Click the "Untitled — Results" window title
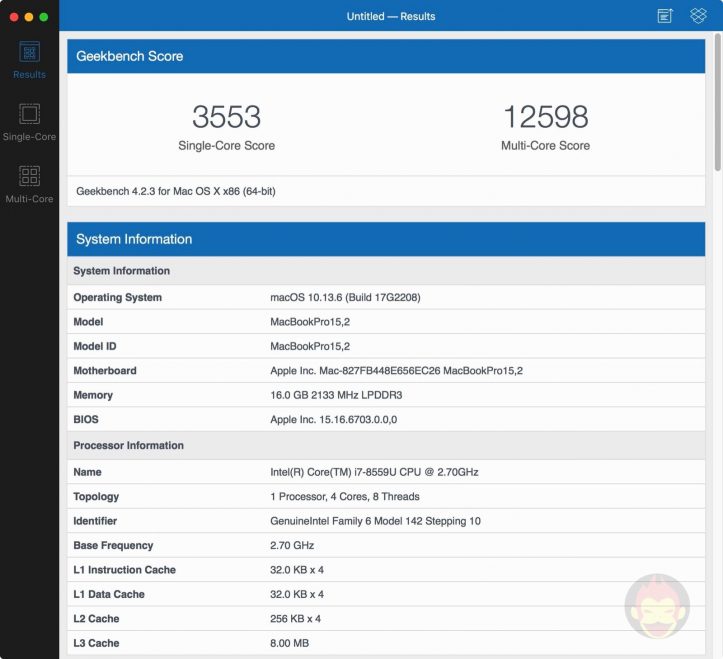723x659 pixels. click(x=391, y=16)
